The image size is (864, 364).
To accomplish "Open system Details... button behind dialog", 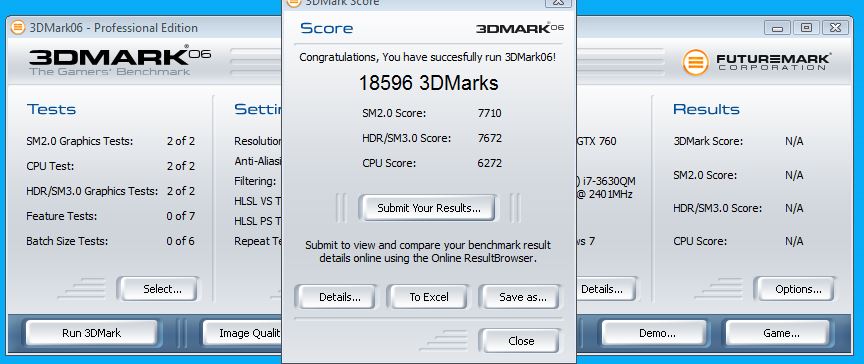I will click(606, 289).
